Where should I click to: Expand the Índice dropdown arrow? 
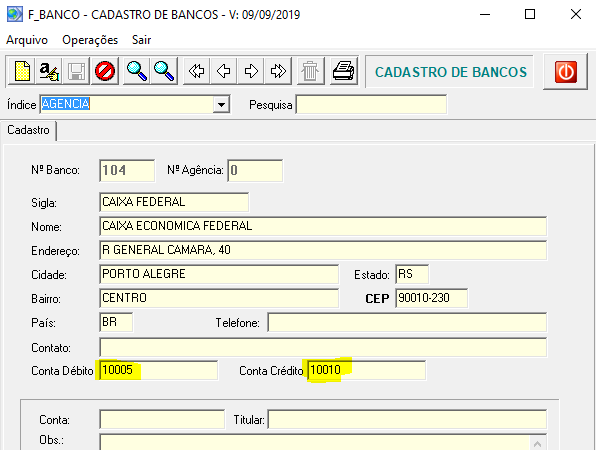(221, 104)
